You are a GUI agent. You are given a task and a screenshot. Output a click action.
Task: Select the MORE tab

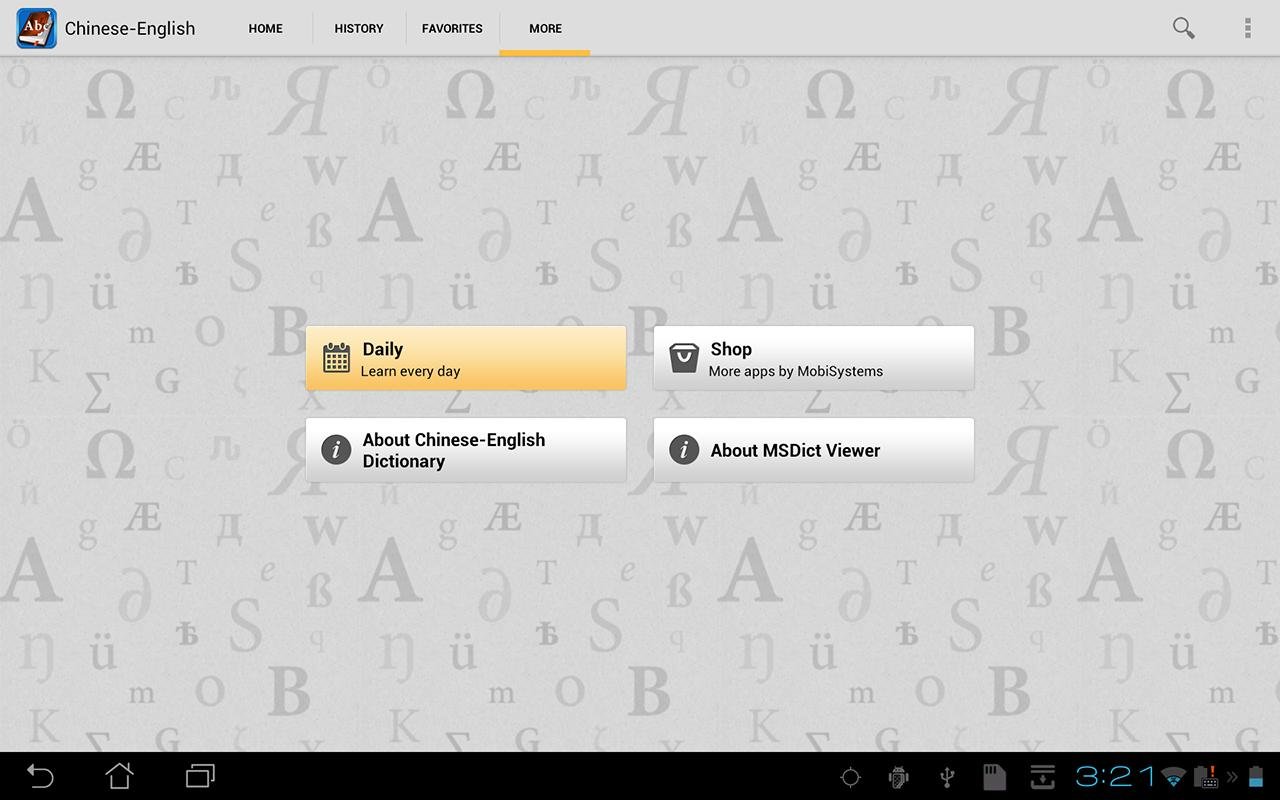click(x=545, y=28)
